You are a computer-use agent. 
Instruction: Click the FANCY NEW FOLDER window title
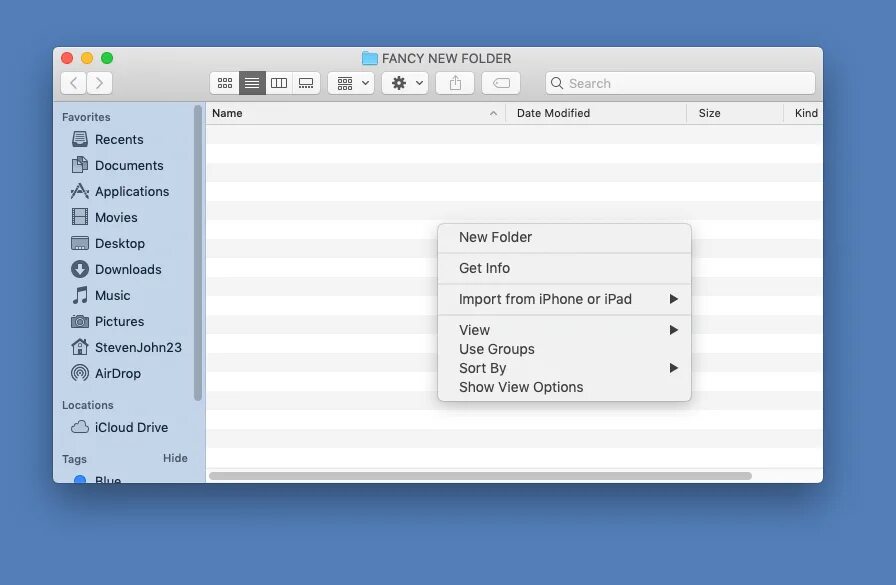(x=446, y=58)
